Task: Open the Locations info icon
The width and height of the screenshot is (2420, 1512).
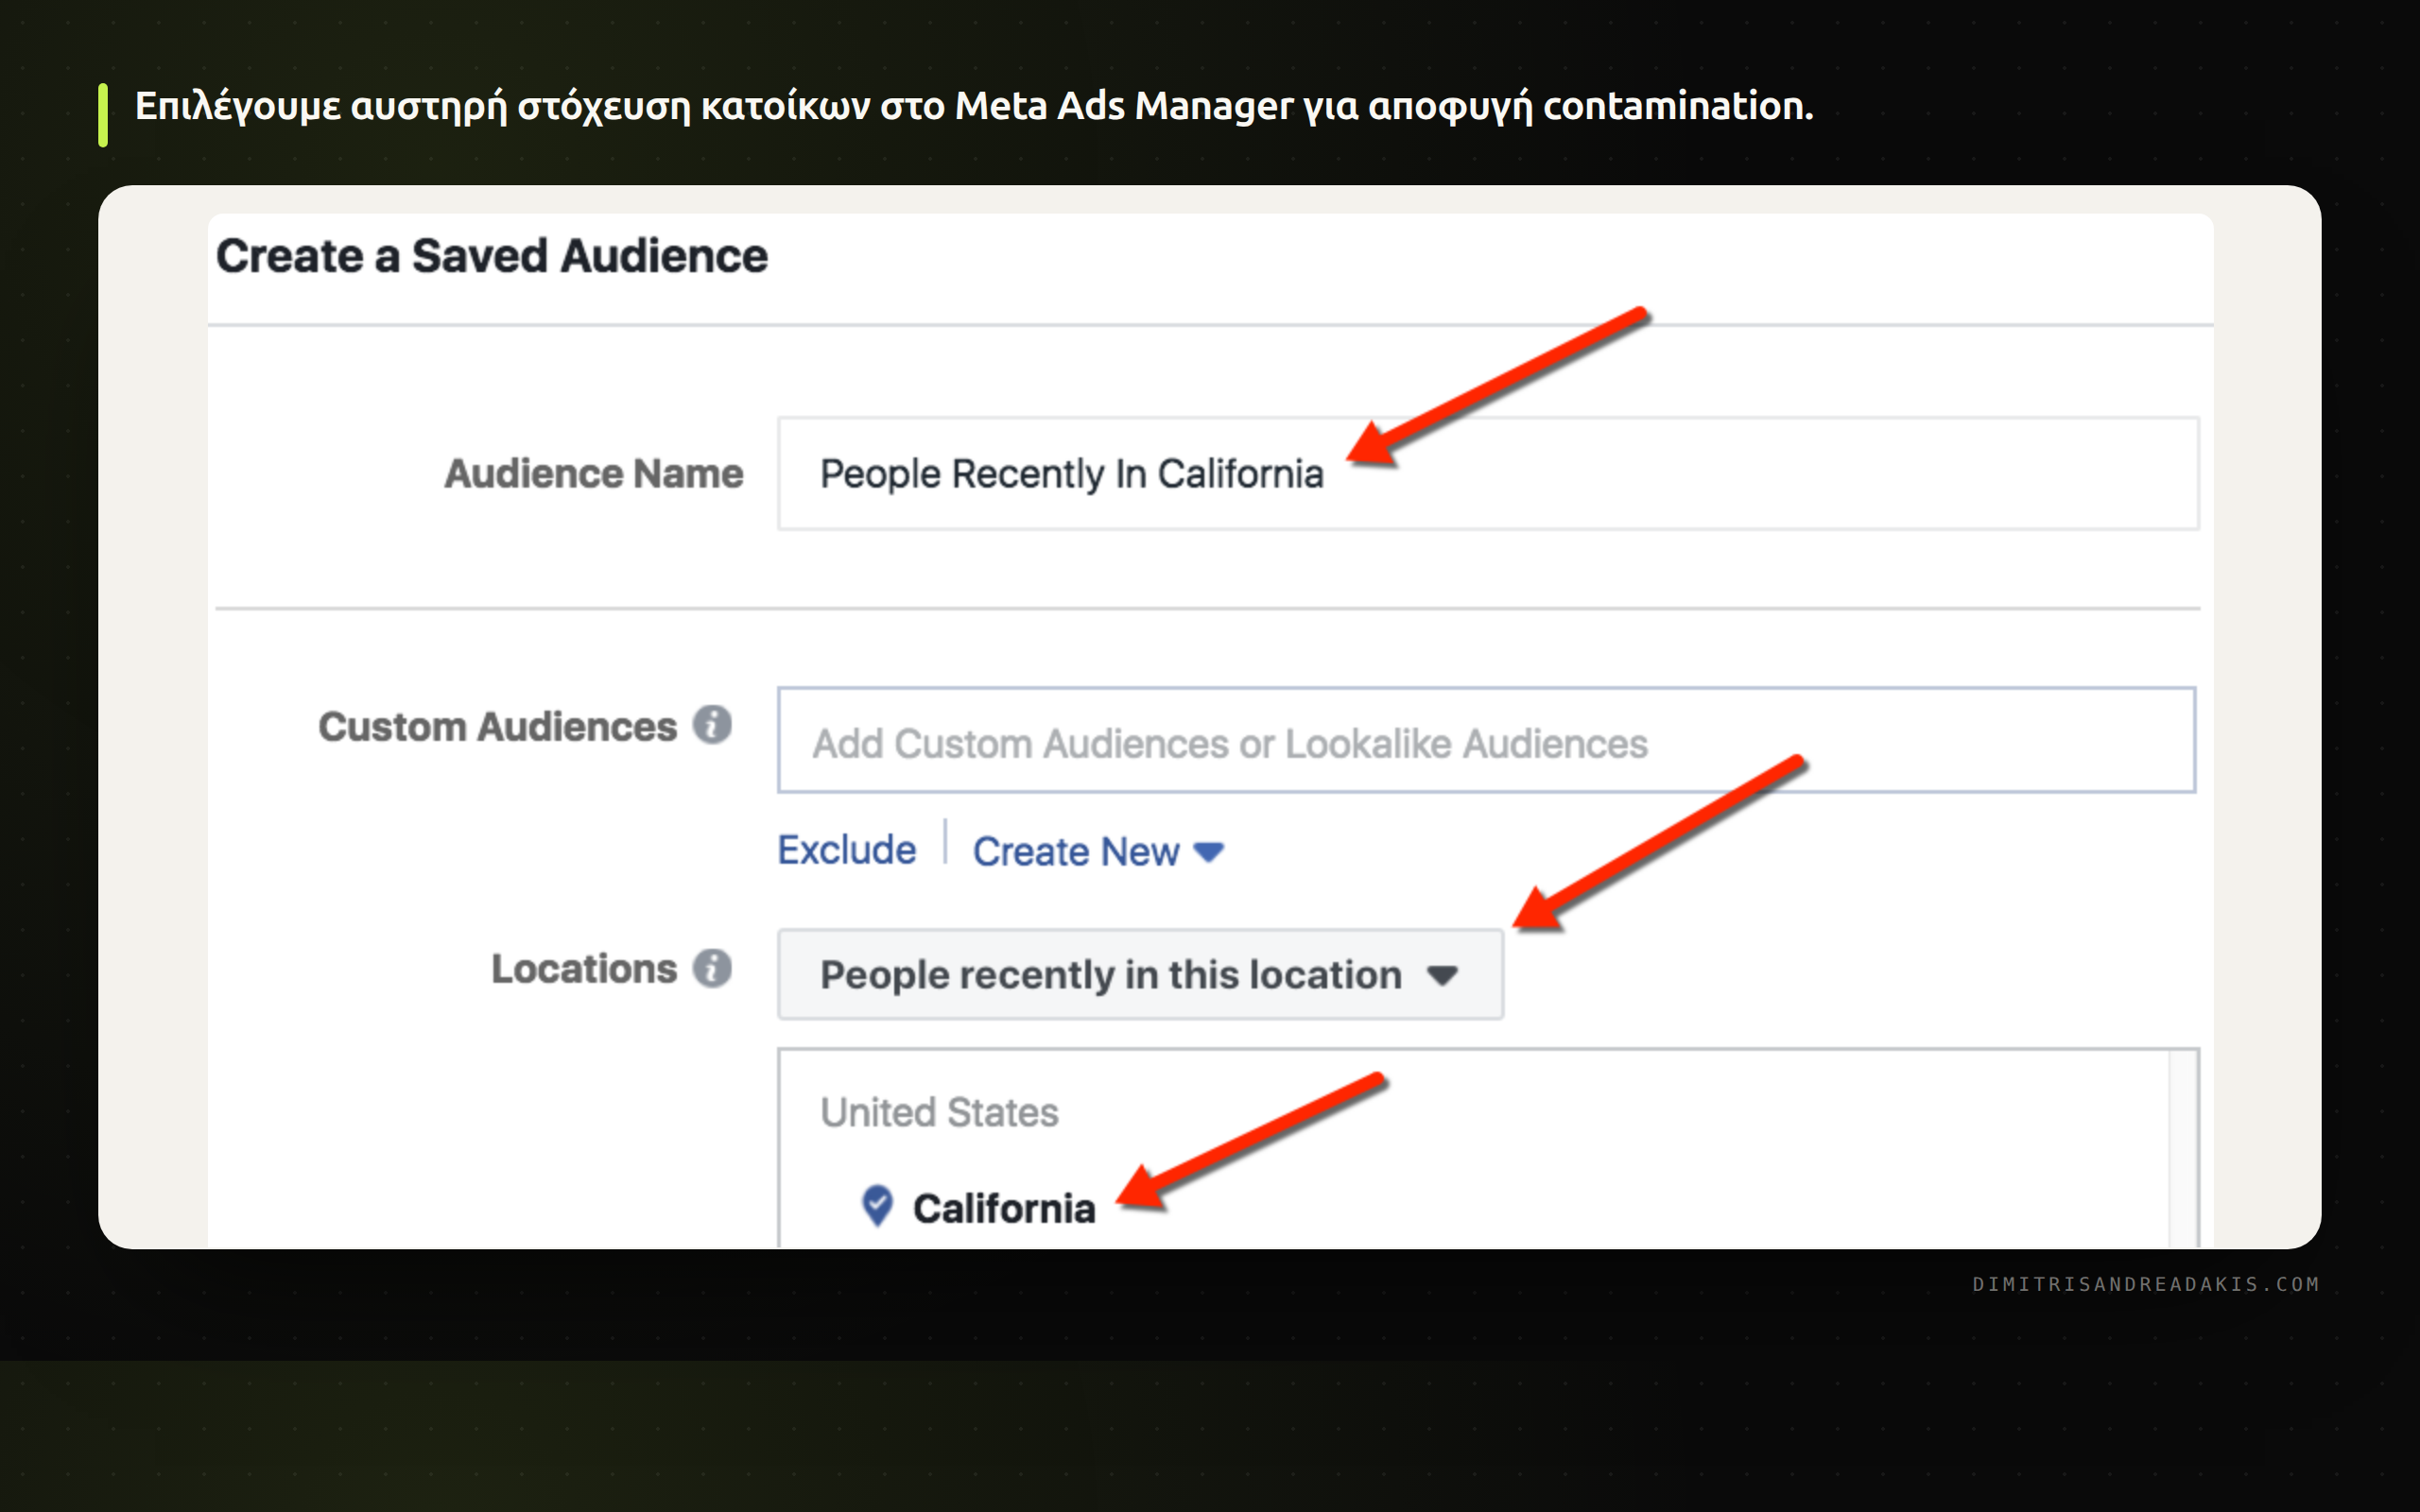Action: pyautogui.click(x=712, y=968)
